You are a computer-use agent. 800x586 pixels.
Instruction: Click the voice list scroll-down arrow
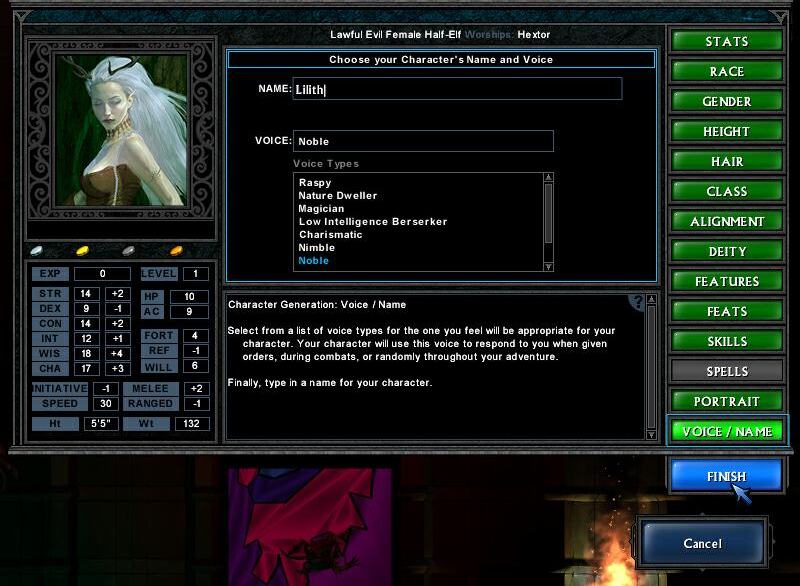(x=548, y=266)
